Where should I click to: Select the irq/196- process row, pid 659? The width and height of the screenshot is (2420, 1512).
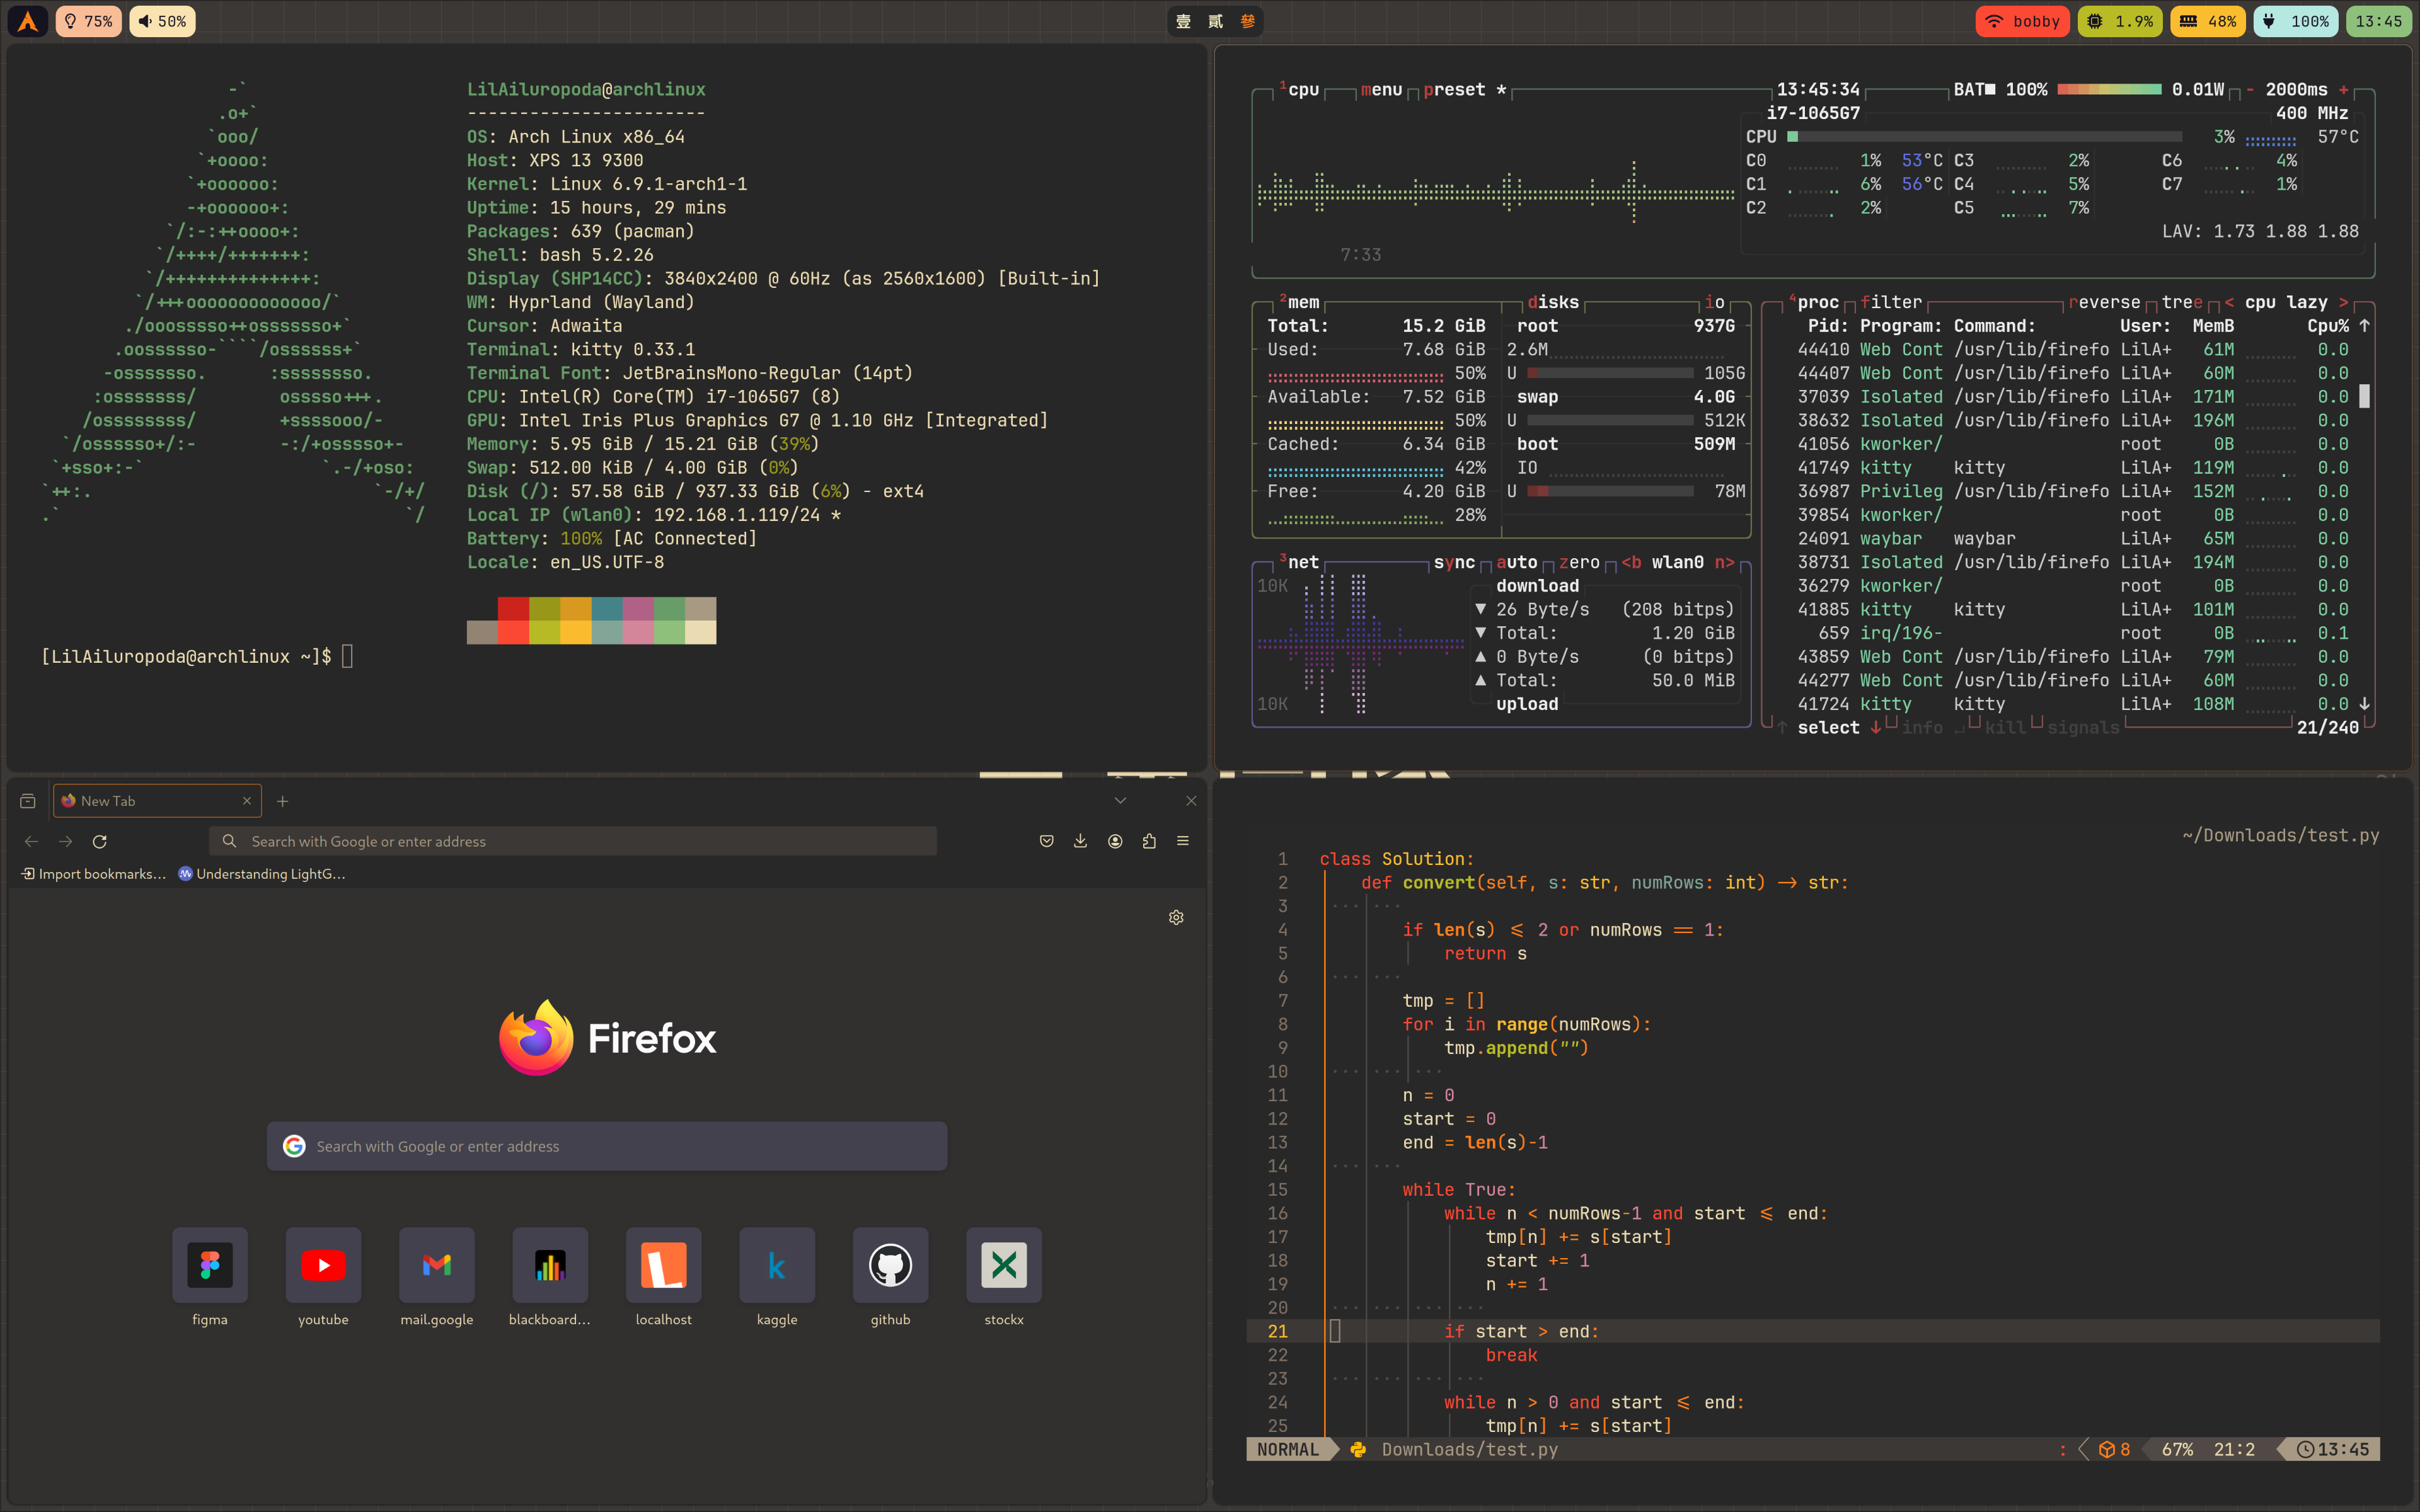(x=2072, y=633)
